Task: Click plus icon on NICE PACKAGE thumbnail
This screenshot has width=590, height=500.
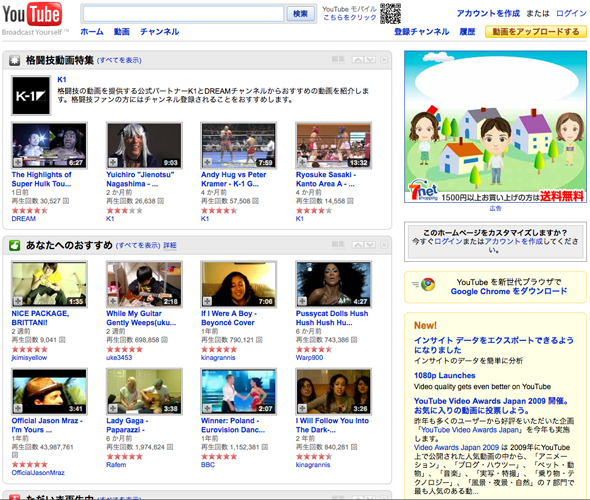Action: tap(18, 301)
